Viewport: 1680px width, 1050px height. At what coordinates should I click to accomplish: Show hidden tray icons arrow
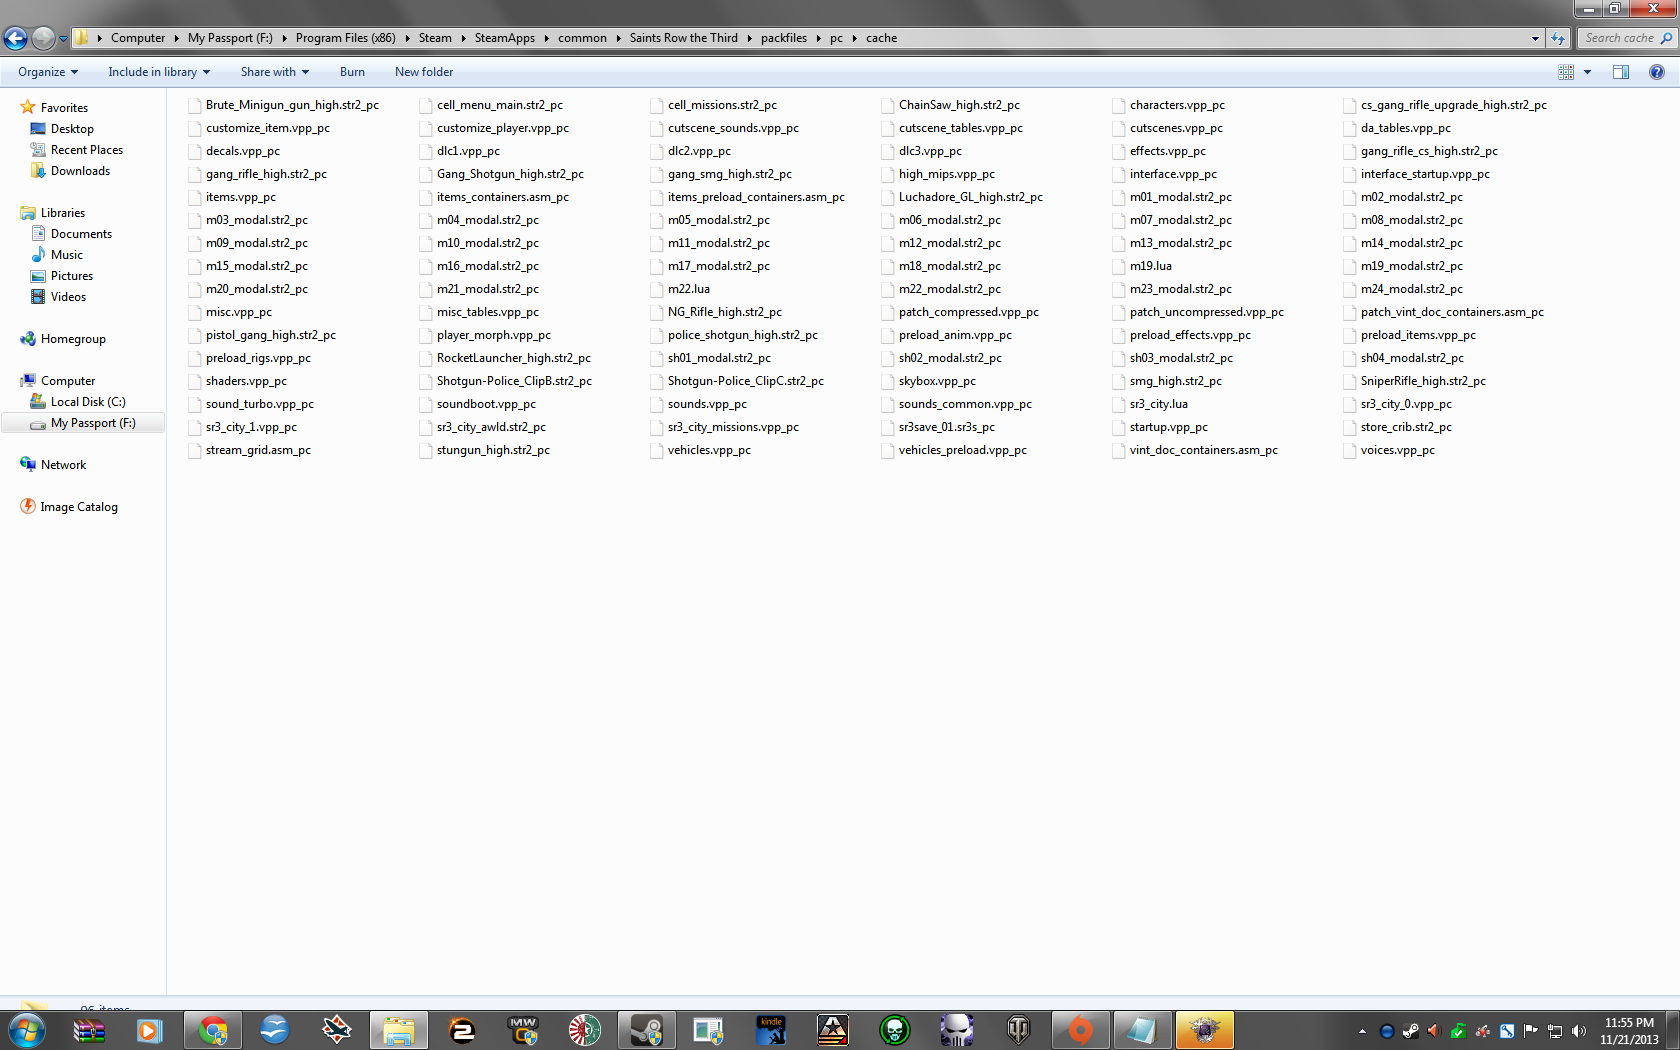(x=1362, y=1031)
